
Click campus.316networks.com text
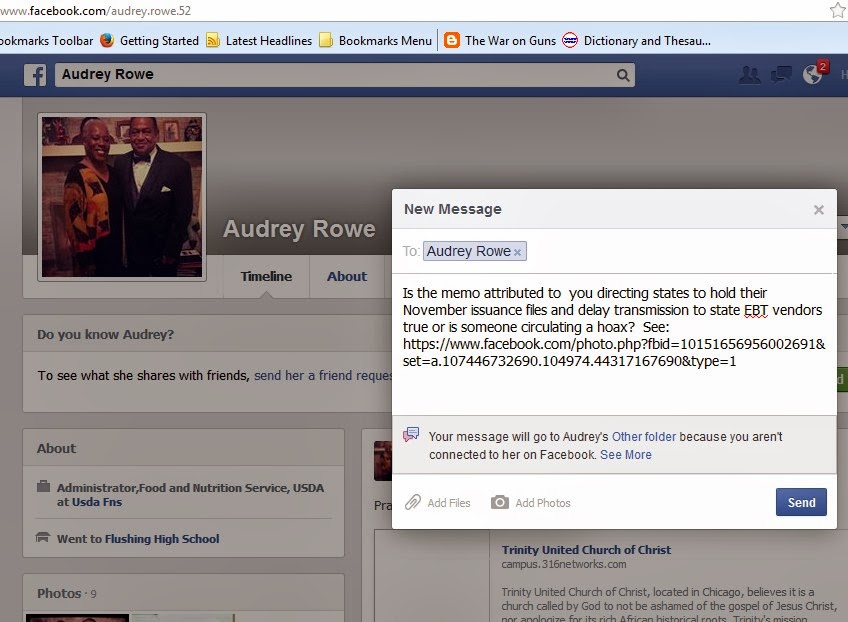(564, 564)
